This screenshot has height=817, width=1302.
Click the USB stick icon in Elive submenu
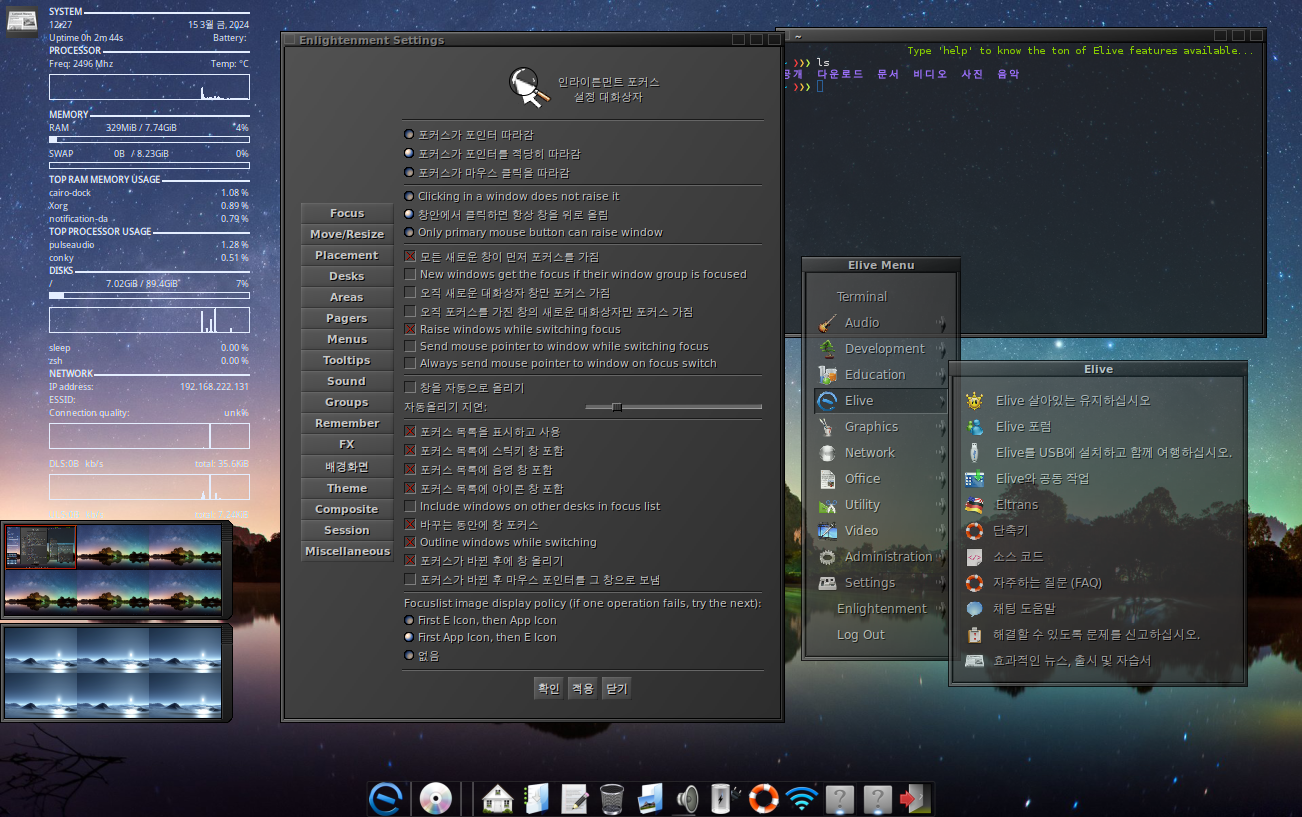975,453
